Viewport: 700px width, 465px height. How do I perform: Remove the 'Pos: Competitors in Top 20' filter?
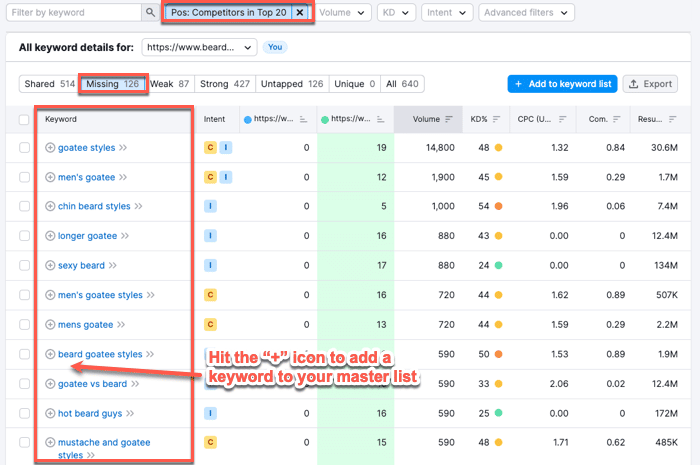pyautogui.click(x=299, y=13)
